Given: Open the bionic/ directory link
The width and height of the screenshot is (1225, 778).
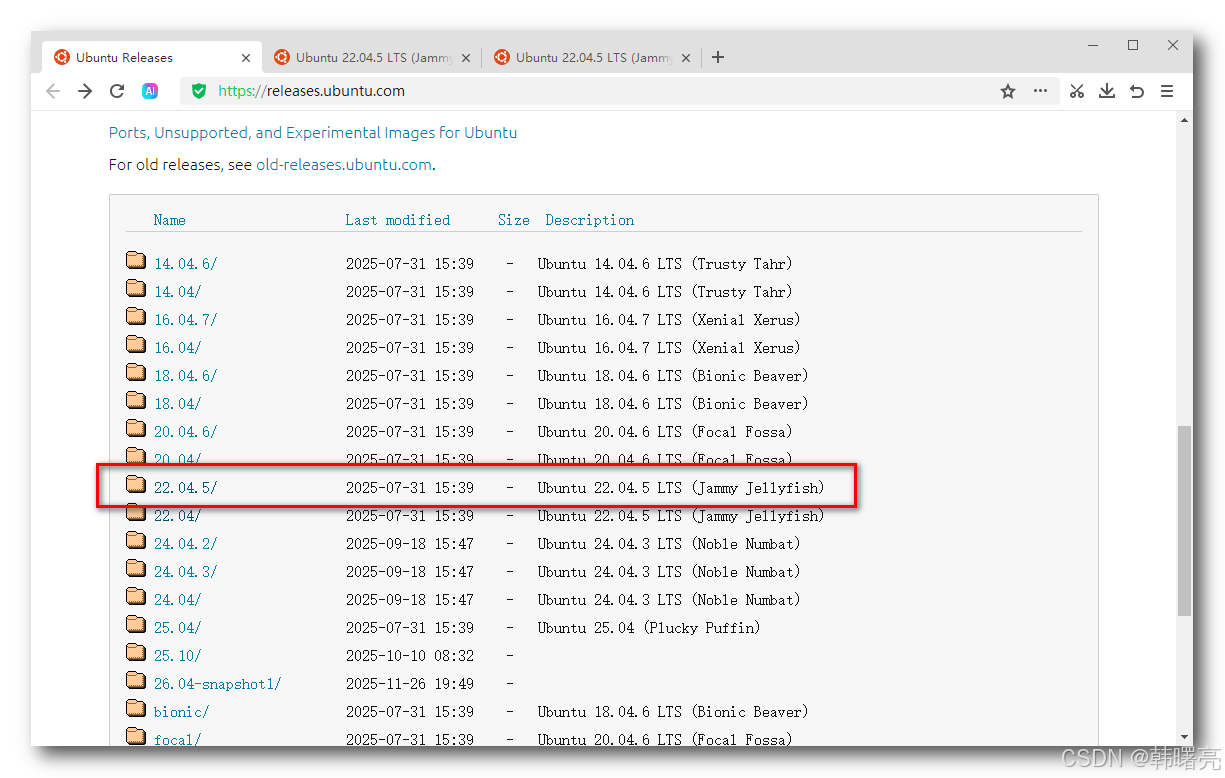Looking at the screenshot, I should click(x=181, y=712).
